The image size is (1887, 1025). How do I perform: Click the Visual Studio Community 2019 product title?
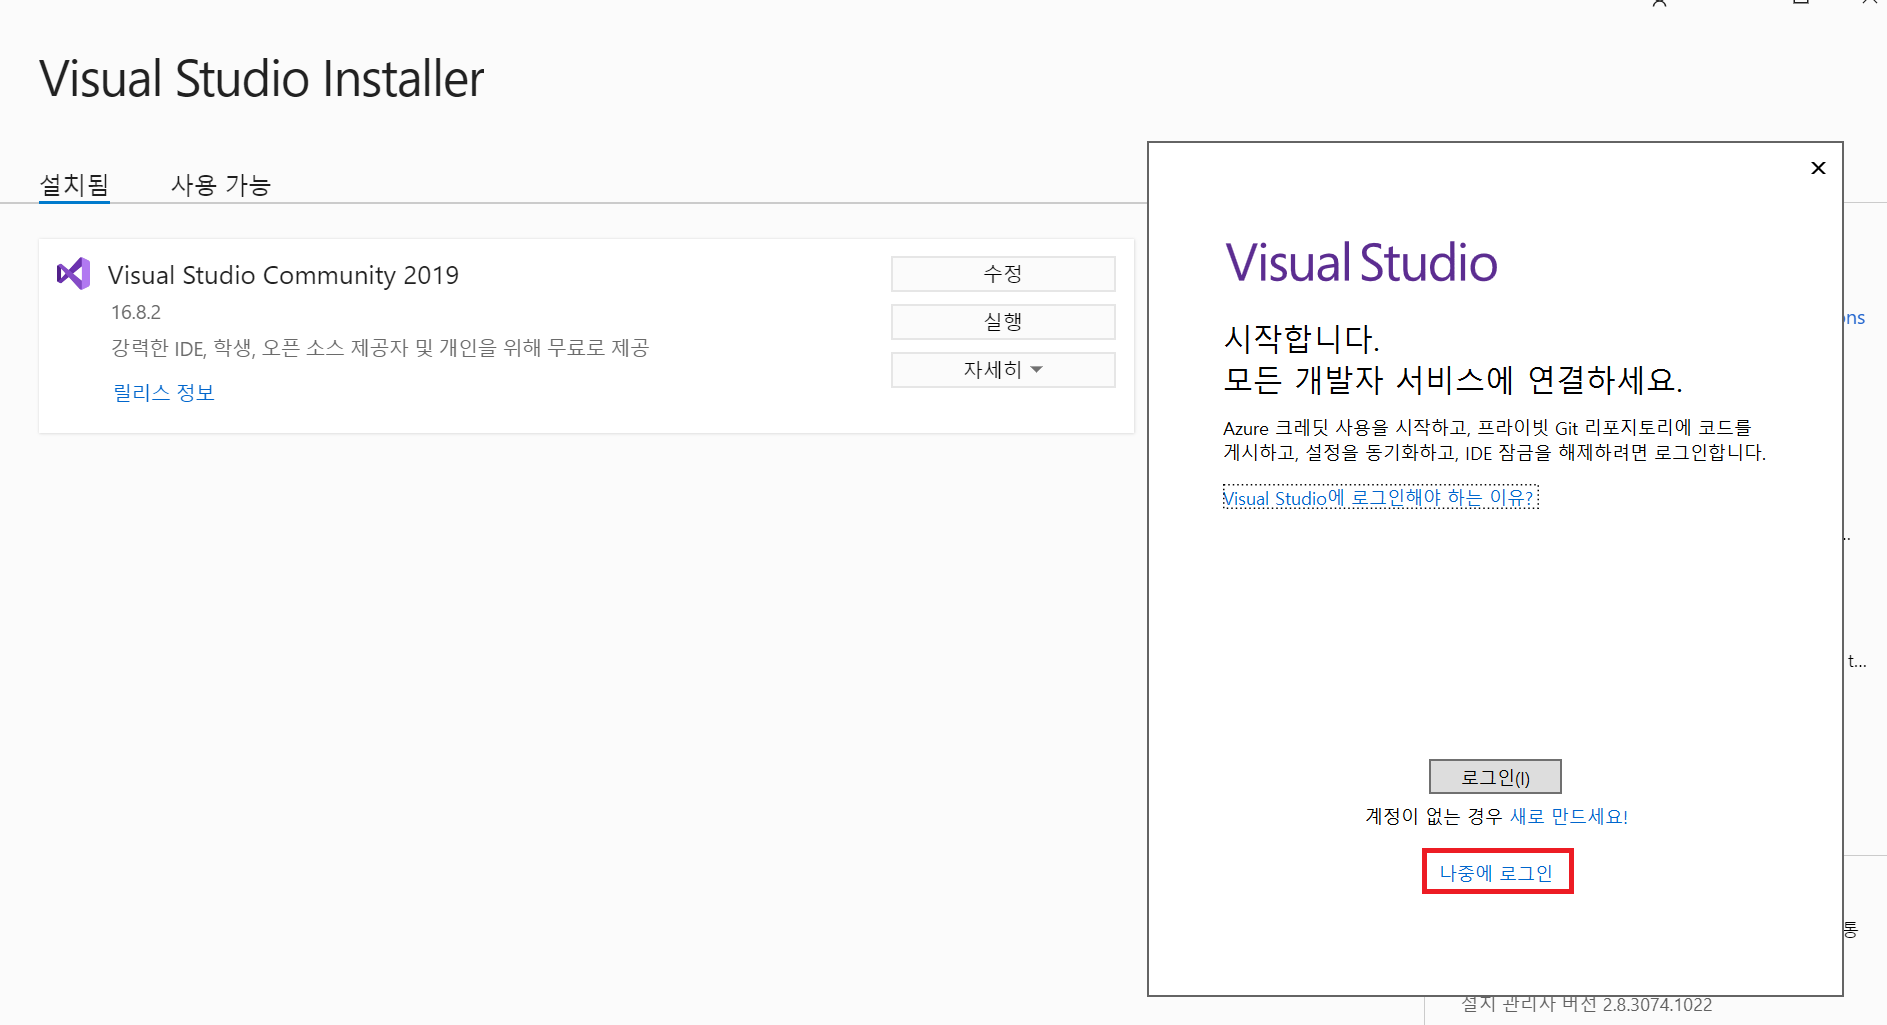coord(283,275)
